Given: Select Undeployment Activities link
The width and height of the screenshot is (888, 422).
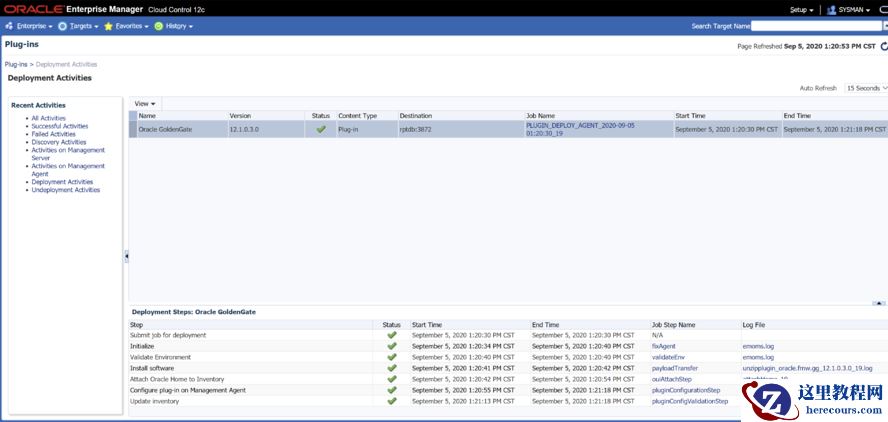Looking at the screenshot, I should click(65, 190).
